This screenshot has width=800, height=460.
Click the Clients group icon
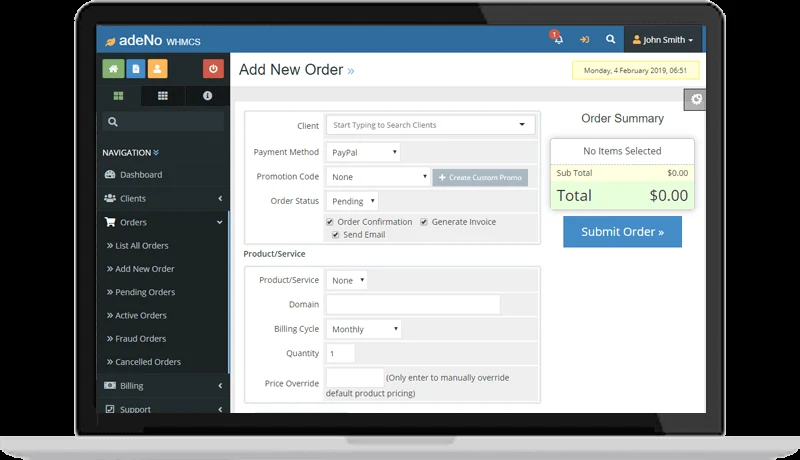tap(110, 198)
